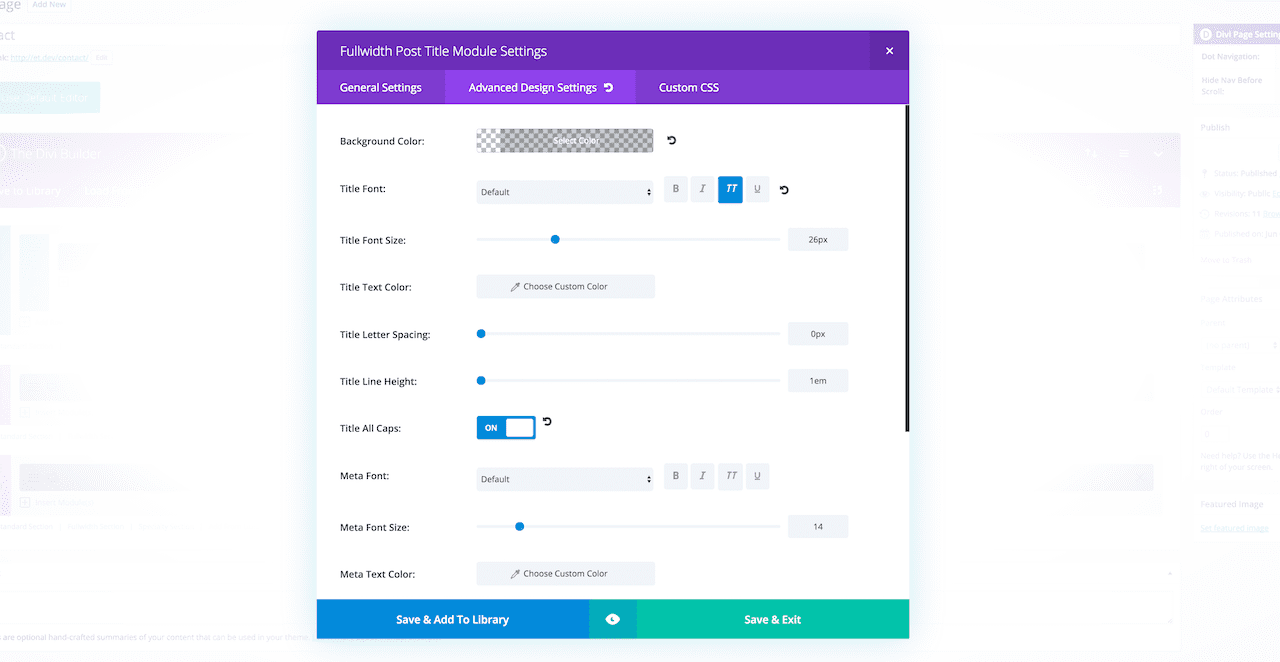1280x662 pixels.
Task: Reset the Title Font style
Action: (784, 190)
